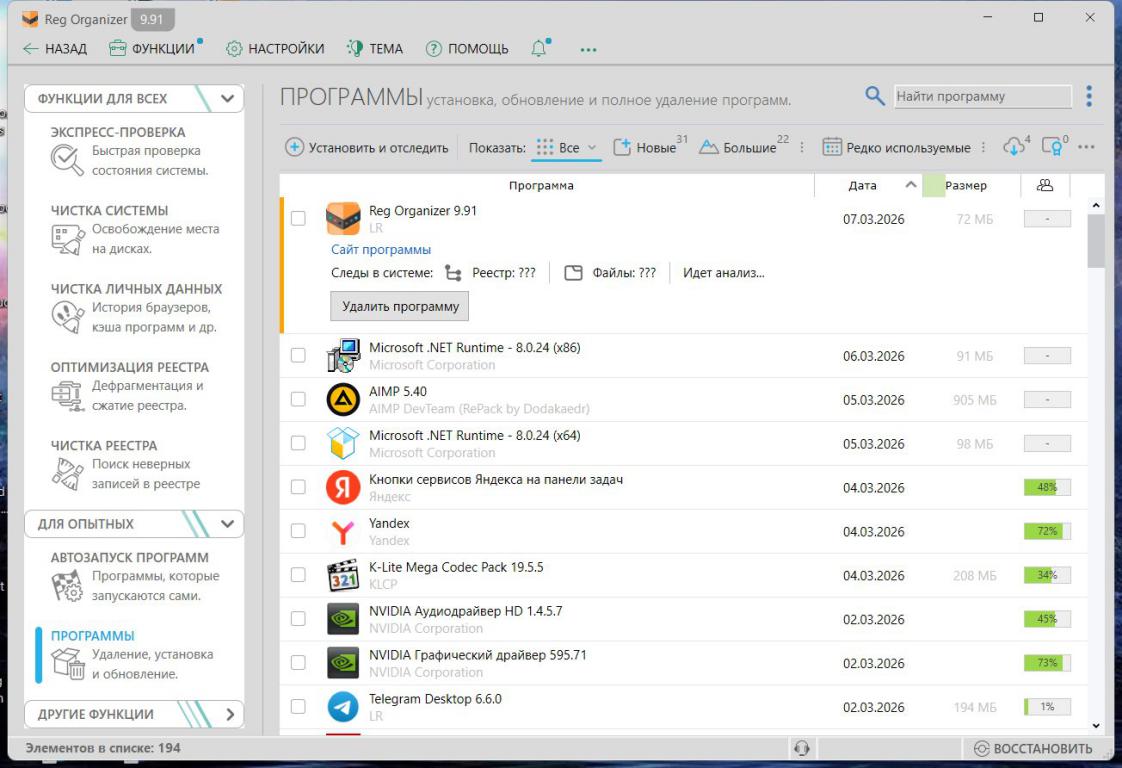Click Удалить программу button
The image size is (1122, 768).
(399, 306)
